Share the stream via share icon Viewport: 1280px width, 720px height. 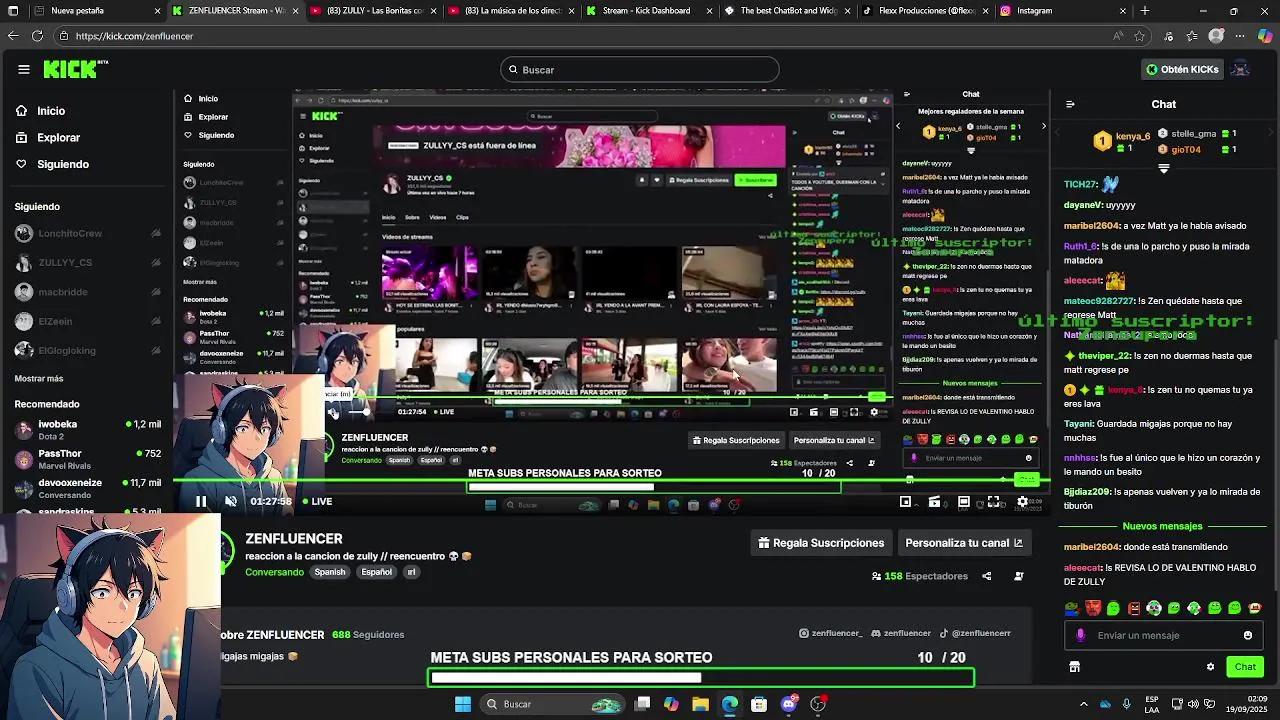click(986, 576)
